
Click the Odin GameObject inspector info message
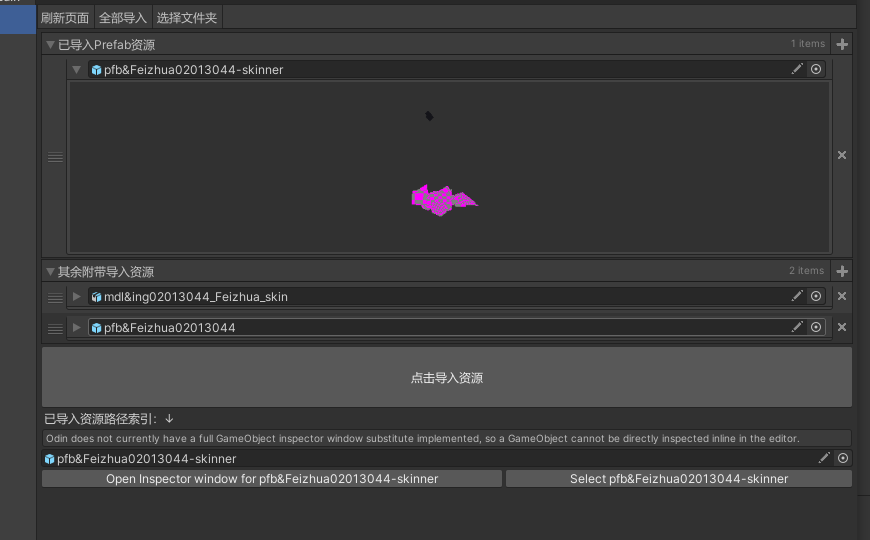click(x=447, y=438)
